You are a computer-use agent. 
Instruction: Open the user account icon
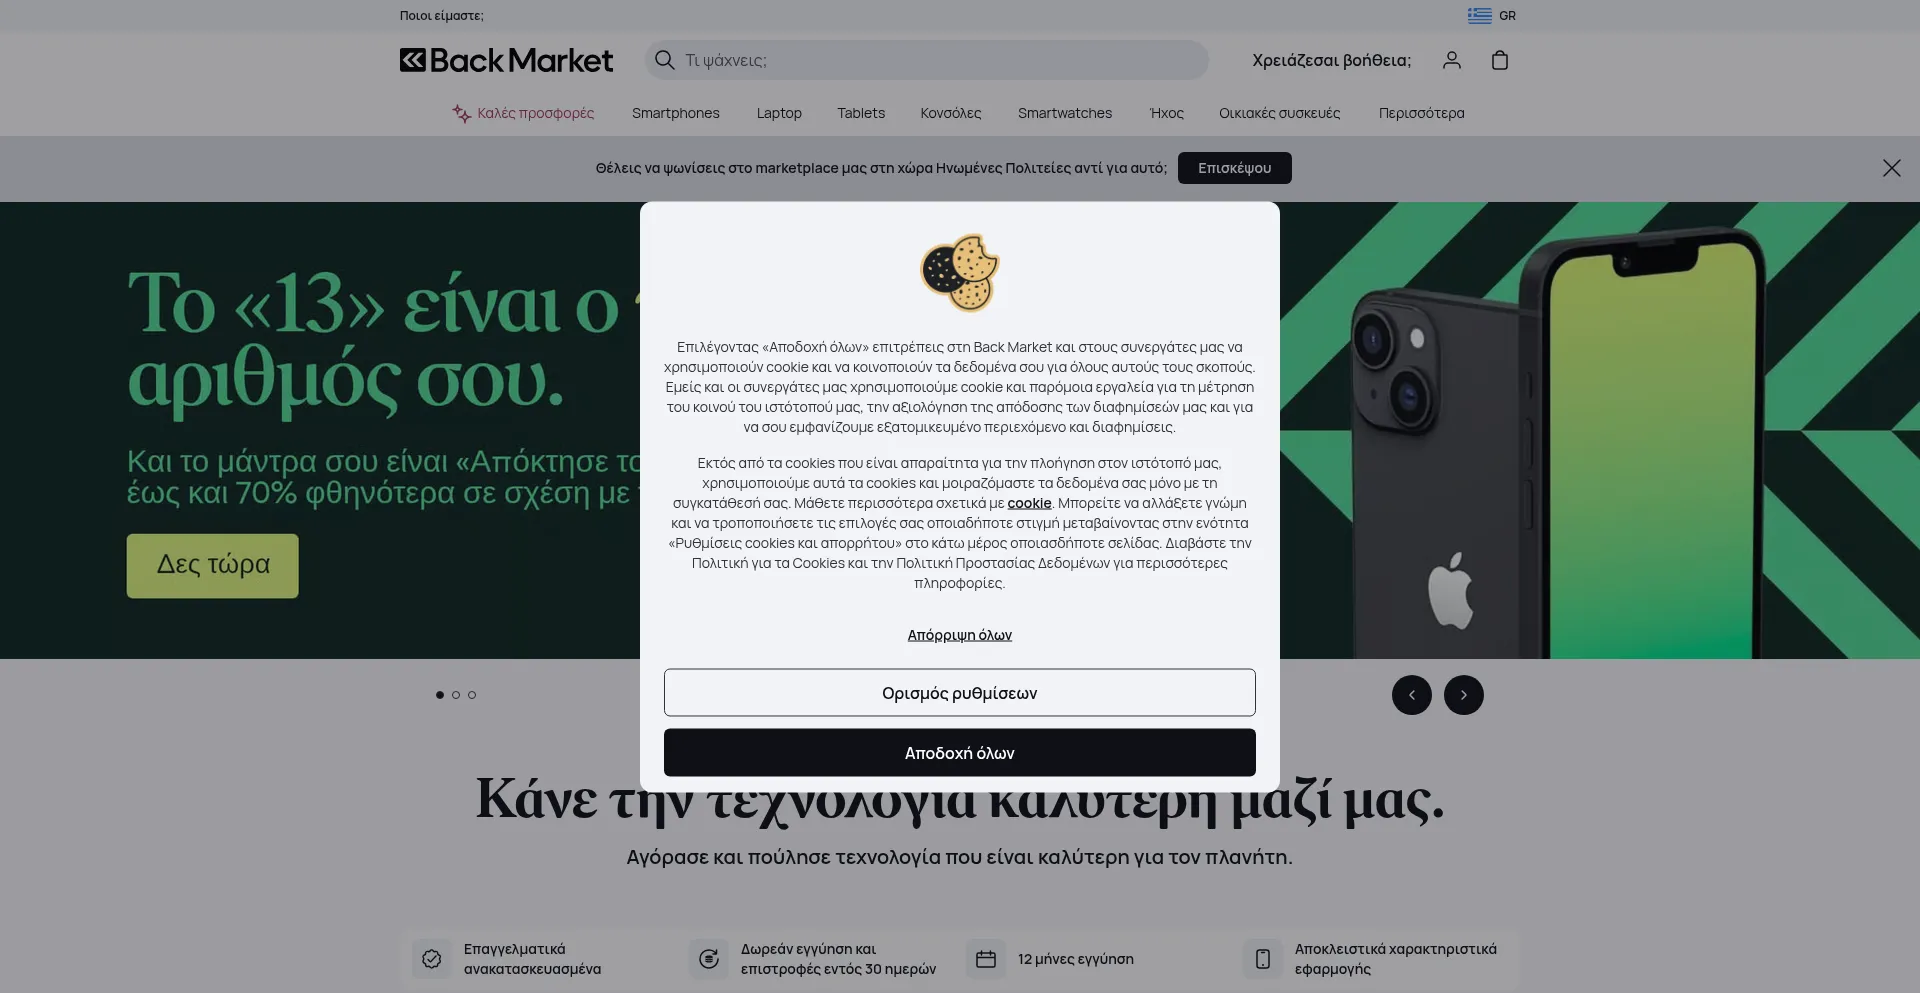(x=1452, y=60)
